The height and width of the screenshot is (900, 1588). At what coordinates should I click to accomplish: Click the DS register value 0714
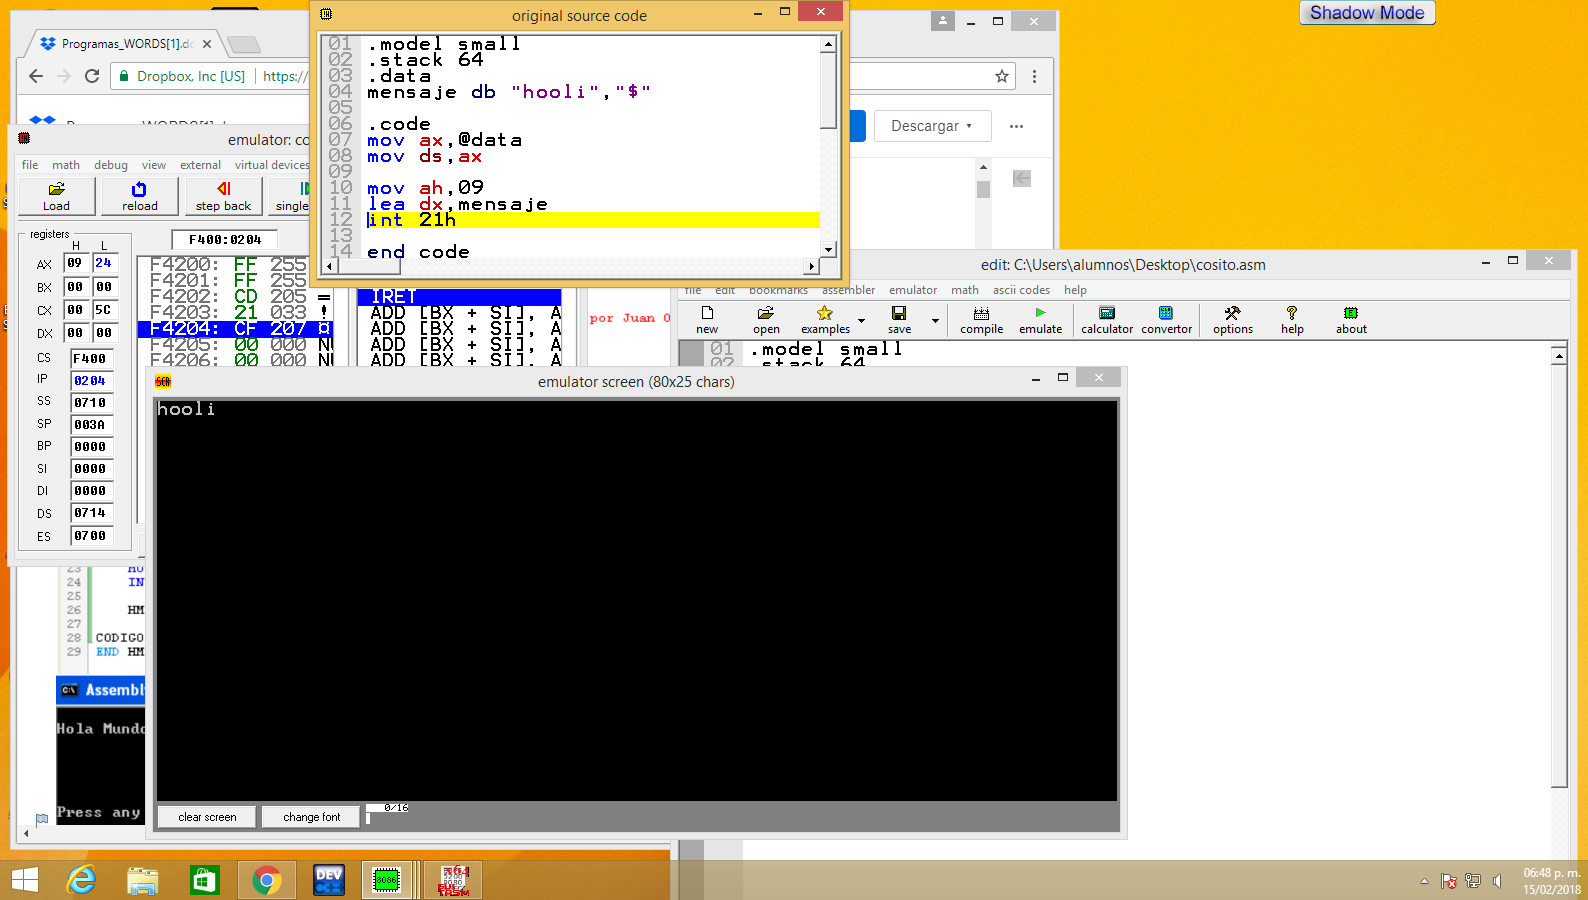[x=90, y=513]
